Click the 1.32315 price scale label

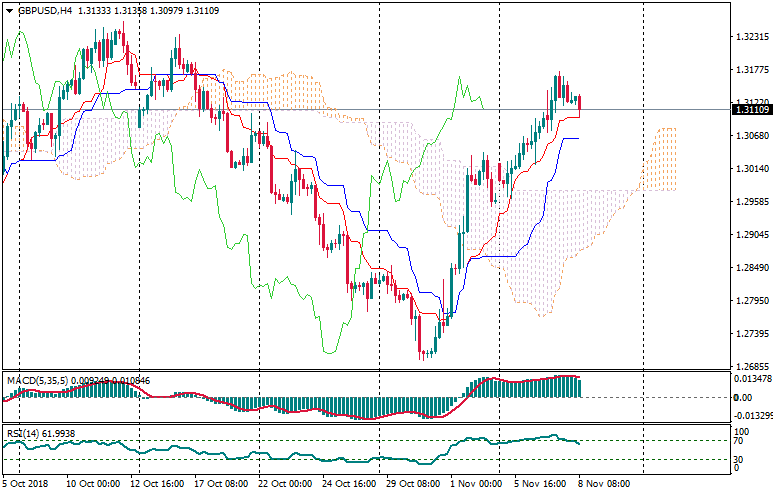point(750,37)
